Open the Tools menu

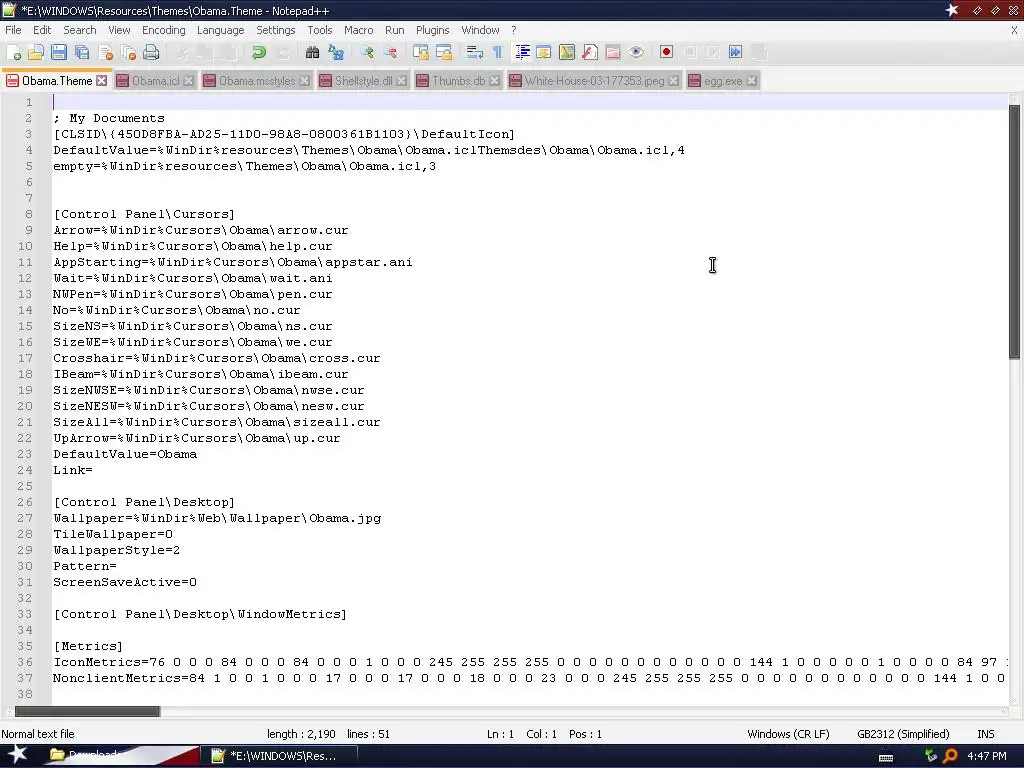[x=319, y=30]
